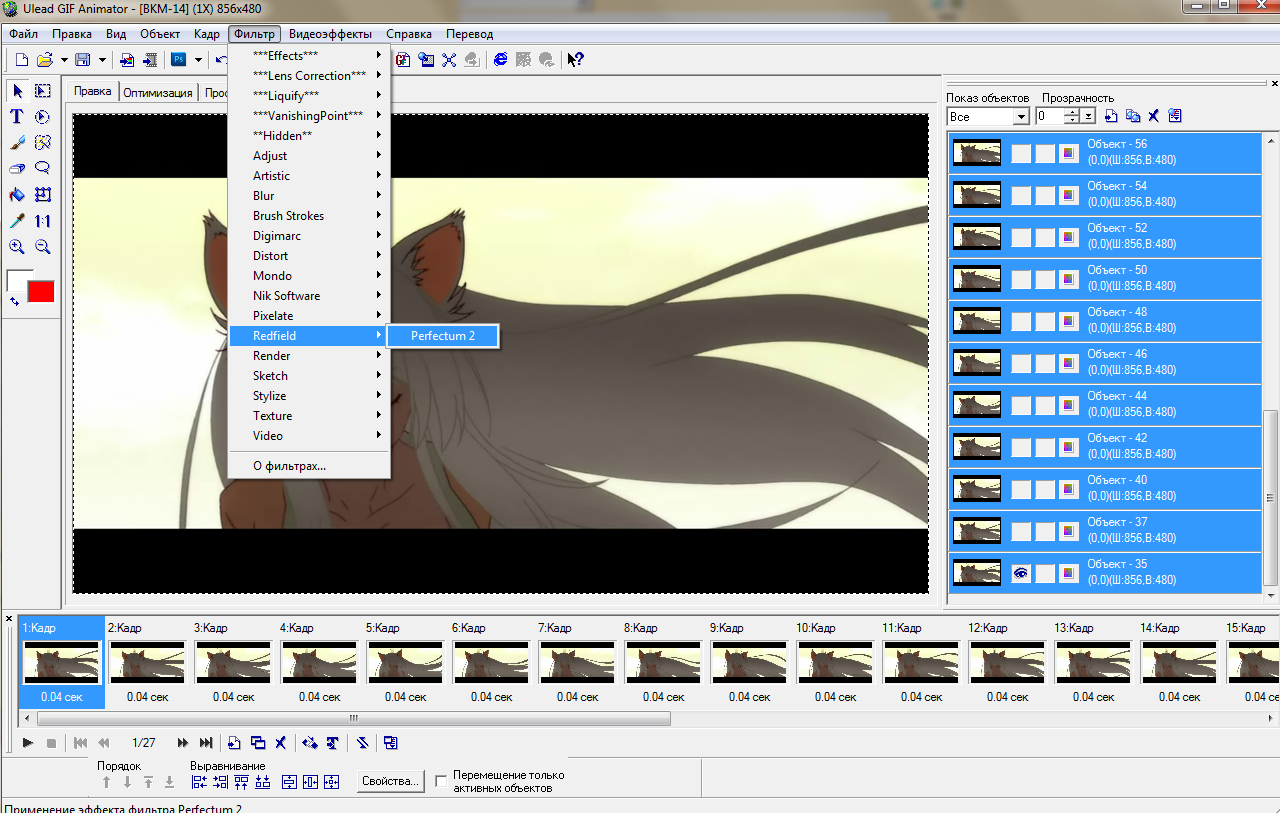This screenshot has height=813, width=1280.
Task: Check 'Перемещение только активных объектов' checkbox
Action: (x=441, y=782)
